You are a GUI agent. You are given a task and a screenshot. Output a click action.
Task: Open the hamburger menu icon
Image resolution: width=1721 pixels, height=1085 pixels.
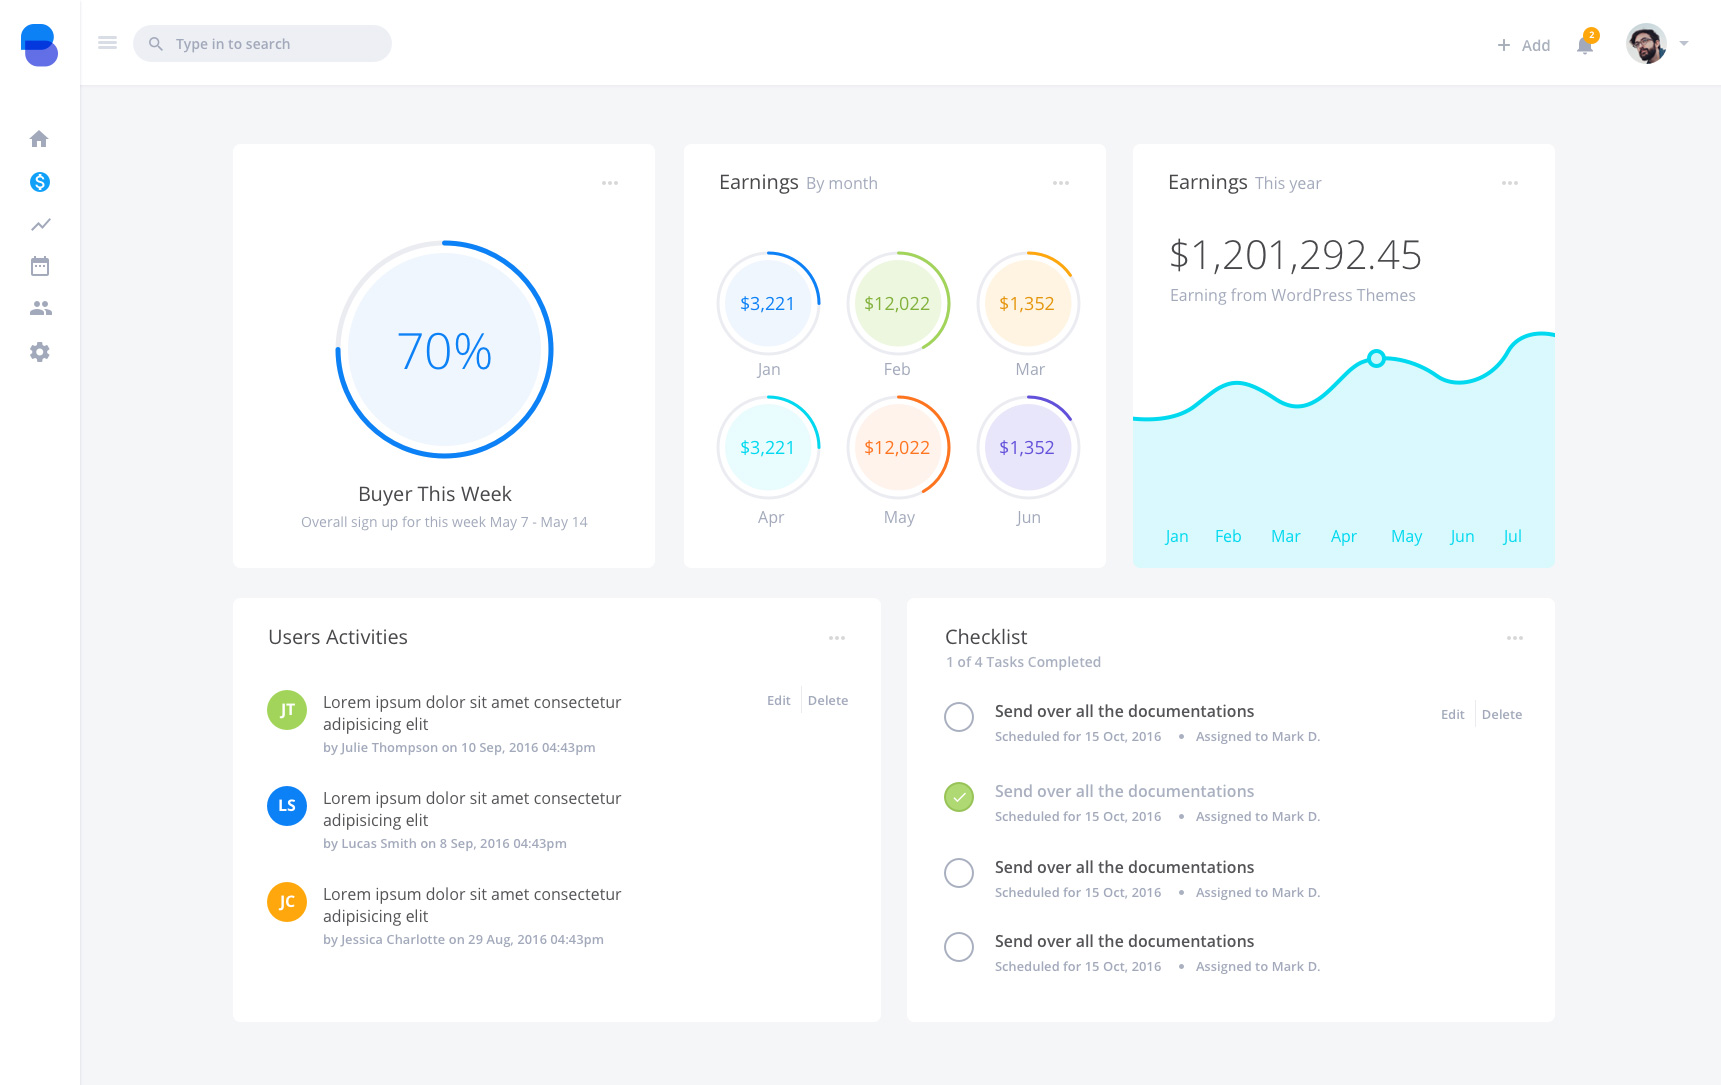[x=107, y=42]
